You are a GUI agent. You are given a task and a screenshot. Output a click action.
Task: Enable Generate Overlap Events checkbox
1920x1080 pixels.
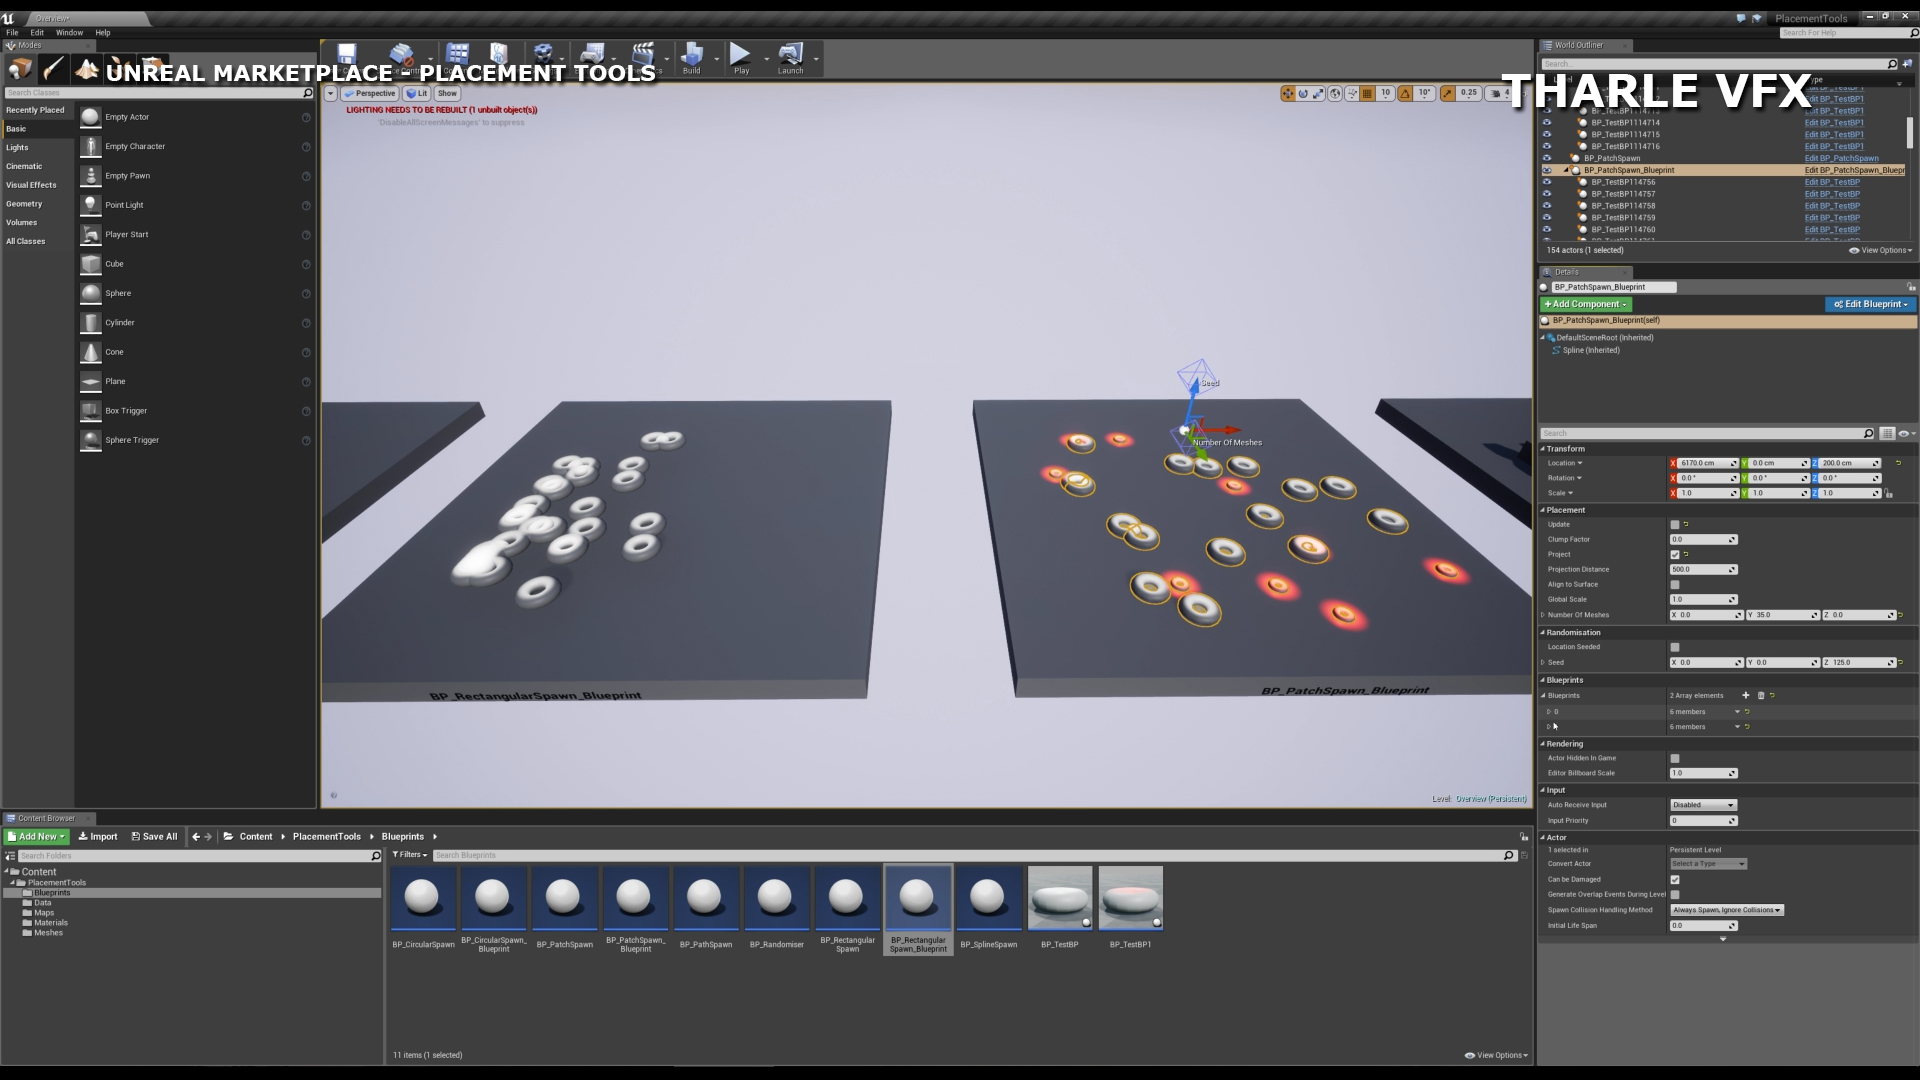[1675, 895]
